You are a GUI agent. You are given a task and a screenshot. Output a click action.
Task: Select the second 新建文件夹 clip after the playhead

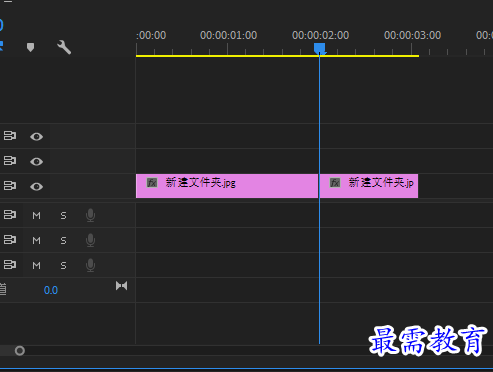(x=369, y=186)
